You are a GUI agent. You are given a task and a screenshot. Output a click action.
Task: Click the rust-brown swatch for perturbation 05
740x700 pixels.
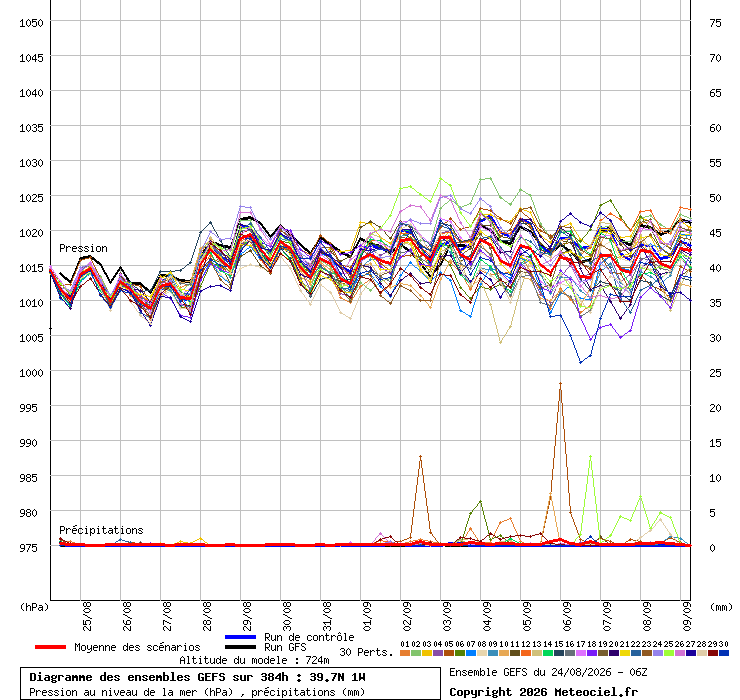tap(449, 653)
